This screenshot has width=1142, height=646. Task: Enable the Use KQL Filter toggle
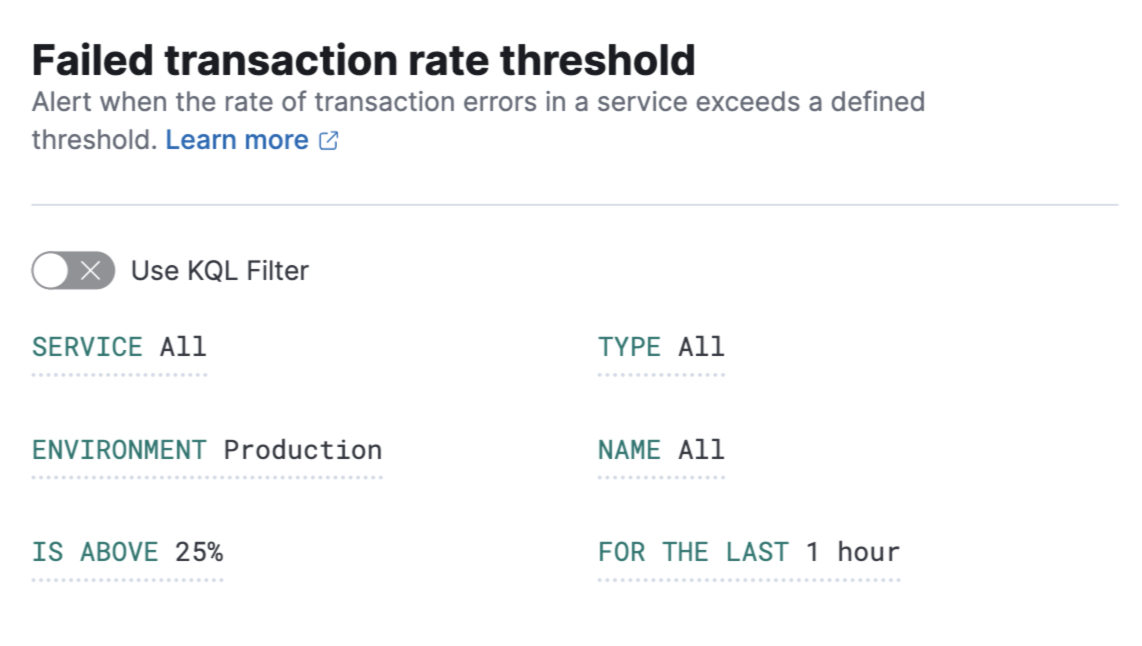70,270
